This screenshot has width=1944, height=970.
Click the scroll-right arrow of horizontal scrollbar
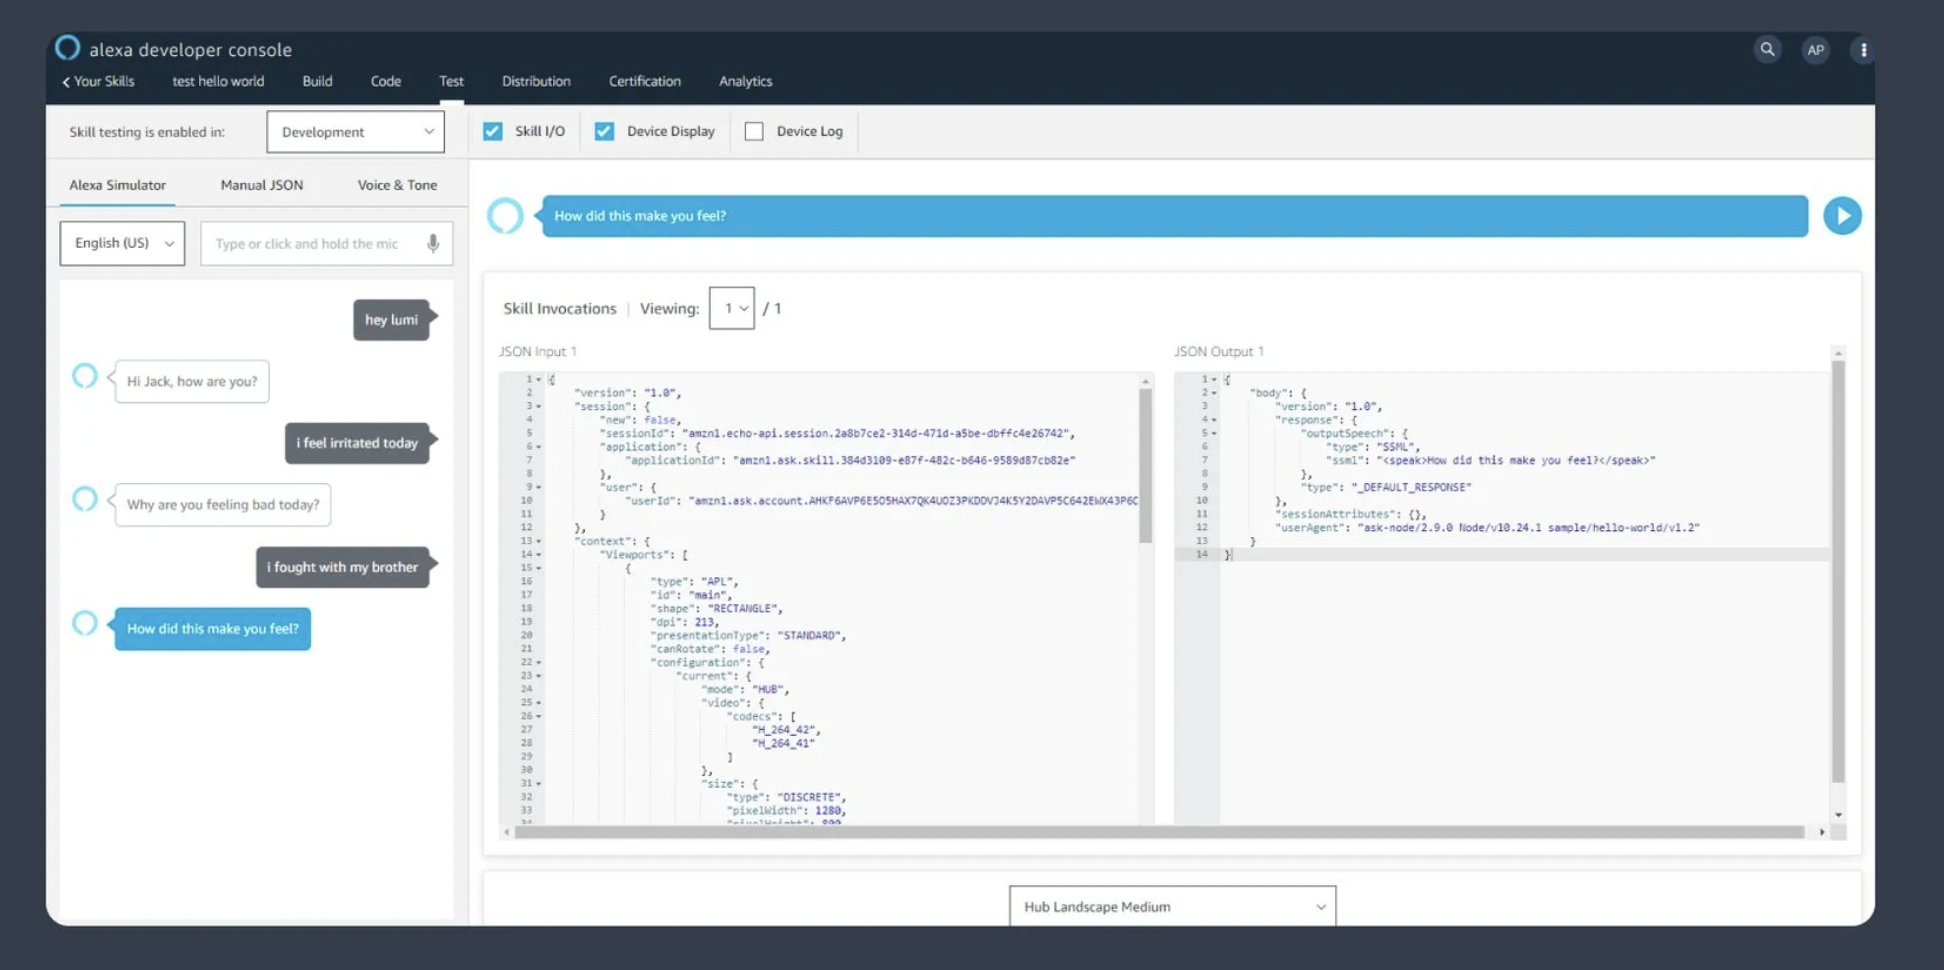pos(1822,832)
